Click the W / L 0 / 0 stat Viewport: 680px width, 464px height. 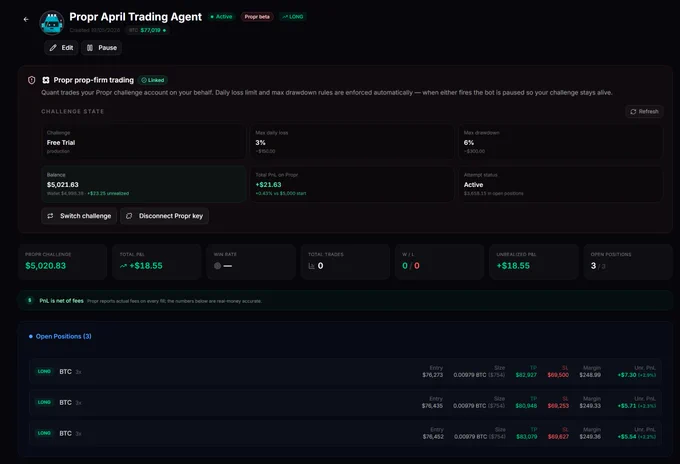point(439,262)
